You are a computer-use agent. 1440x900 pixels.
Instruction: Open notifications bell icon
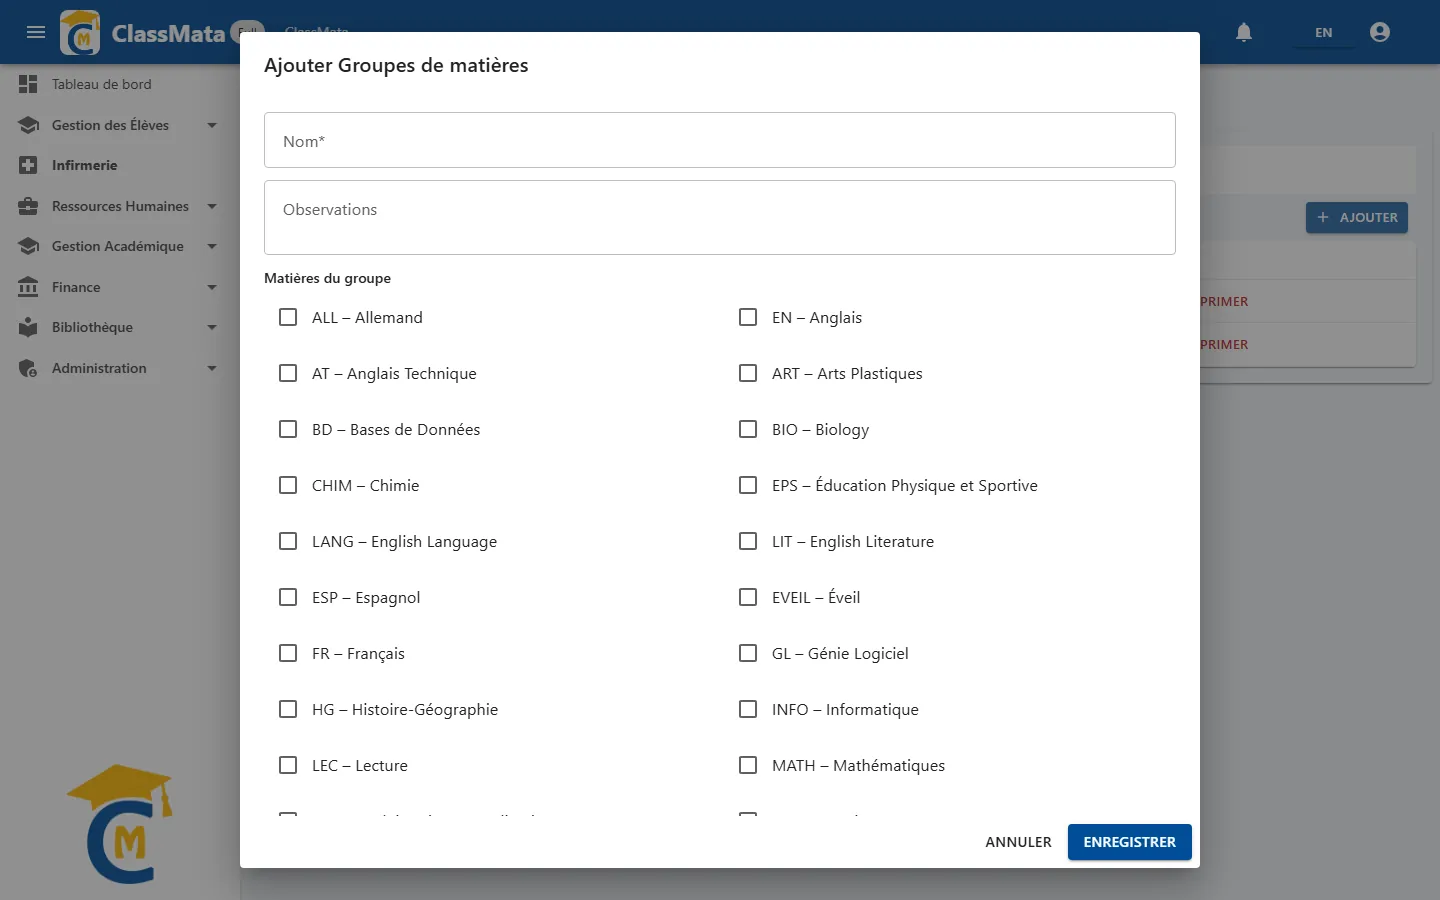tap(1244, 32)
